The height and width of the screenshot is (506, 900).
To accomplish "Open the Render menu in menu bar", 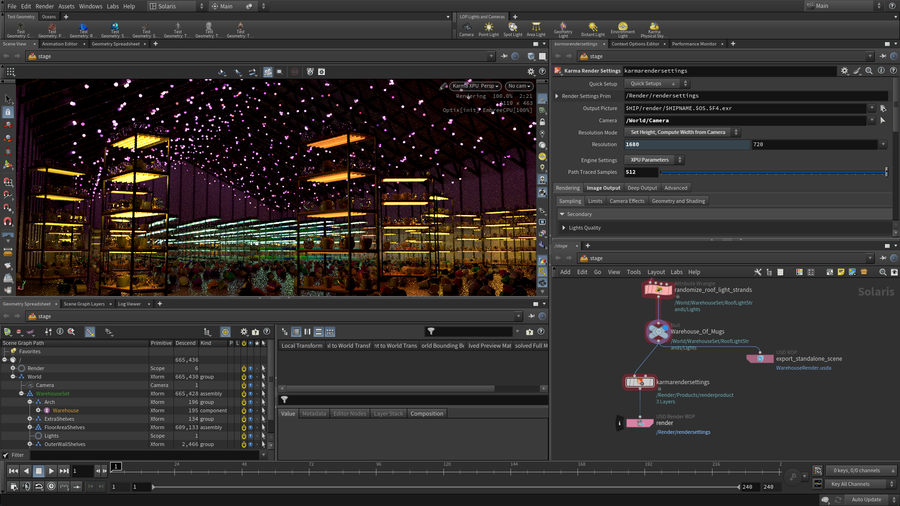I will point(45,6).
